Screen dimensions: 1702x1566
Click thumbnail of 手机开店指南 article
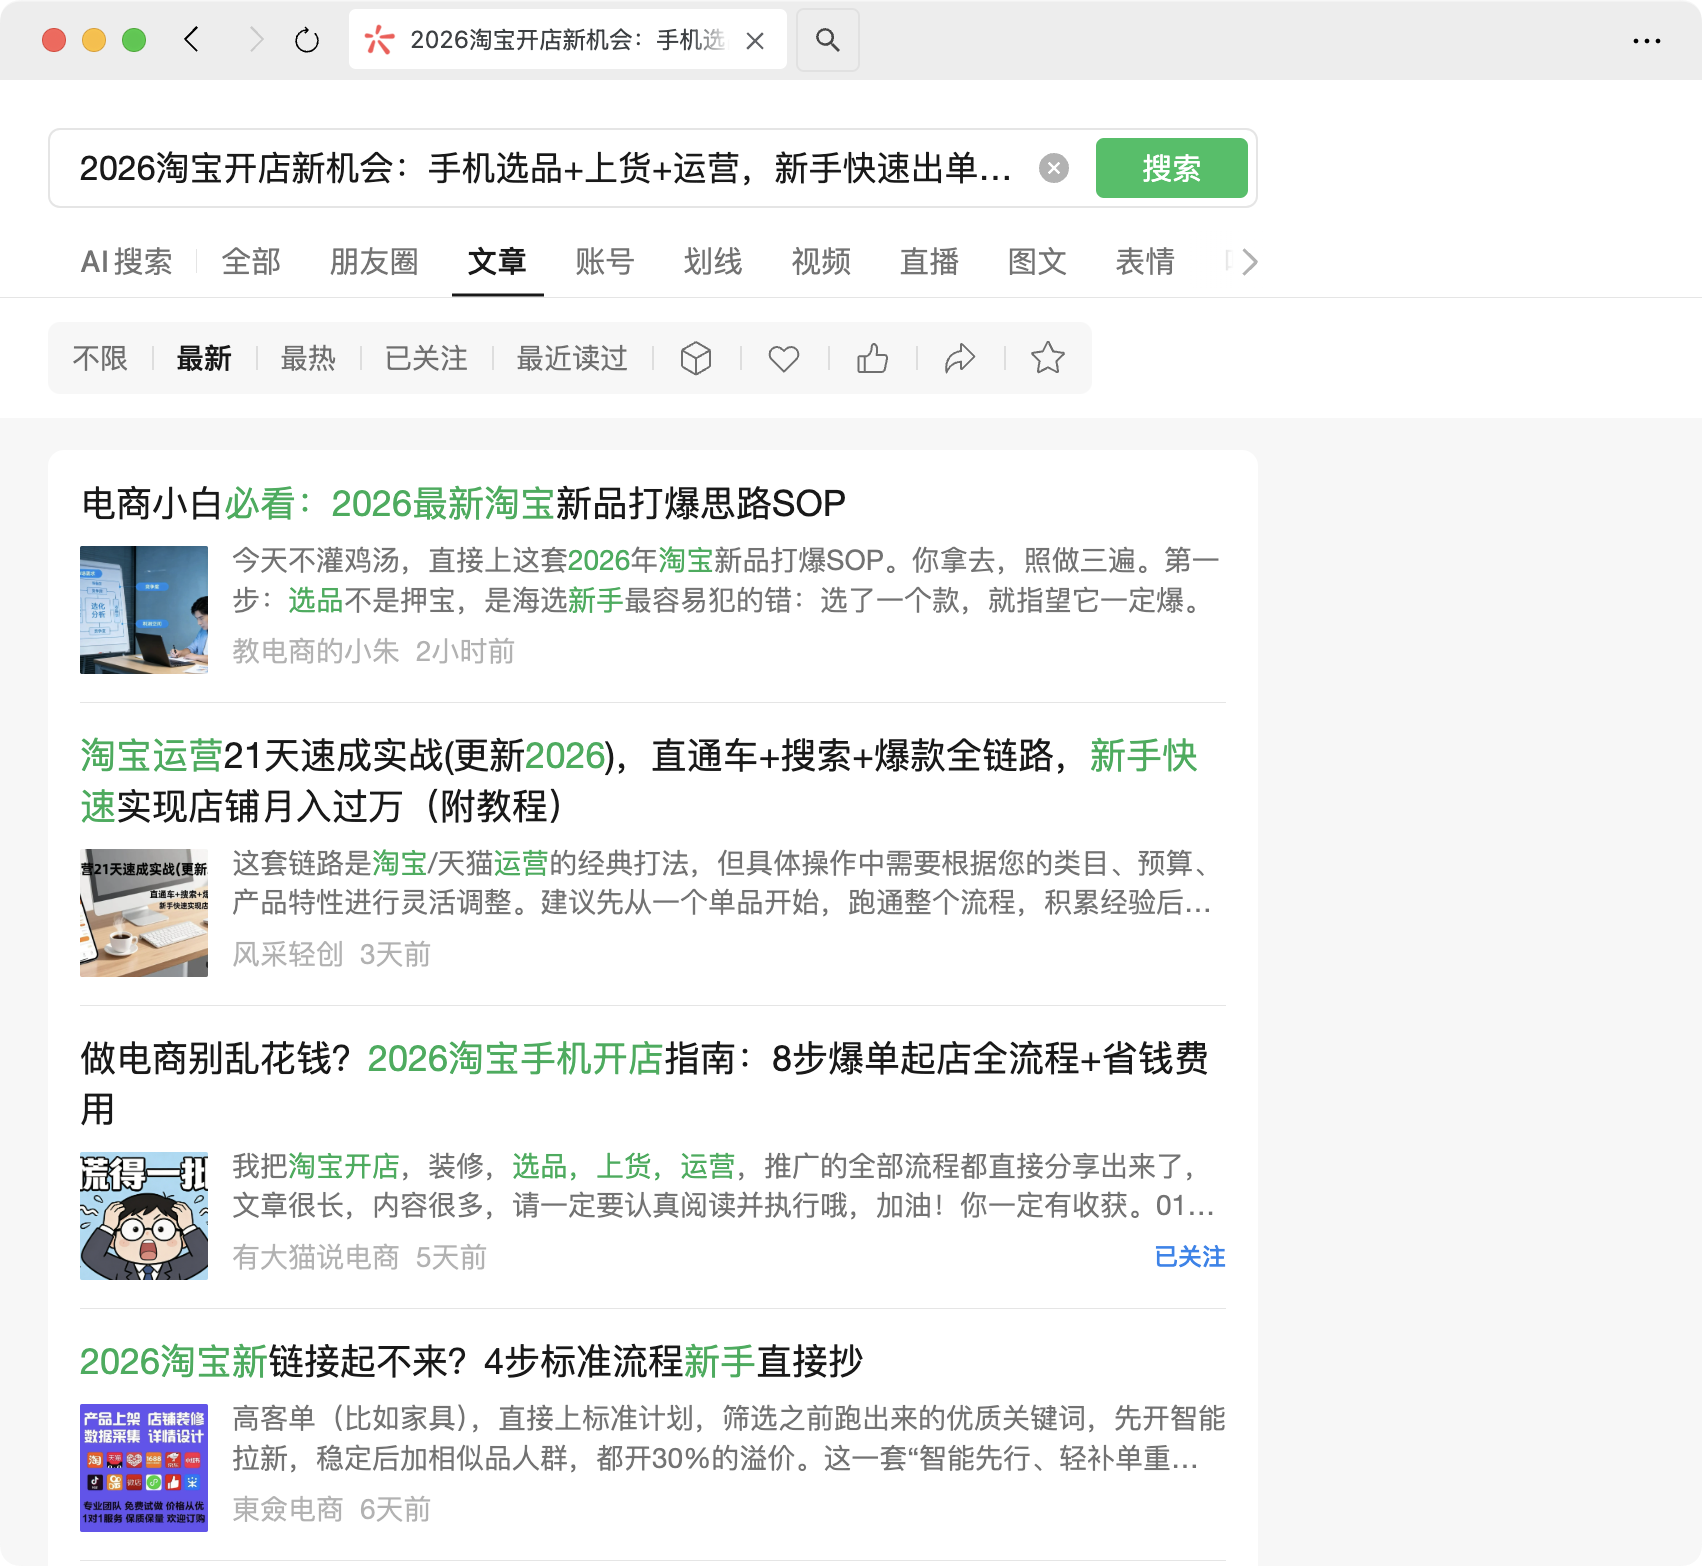[x=144, y=1216]
